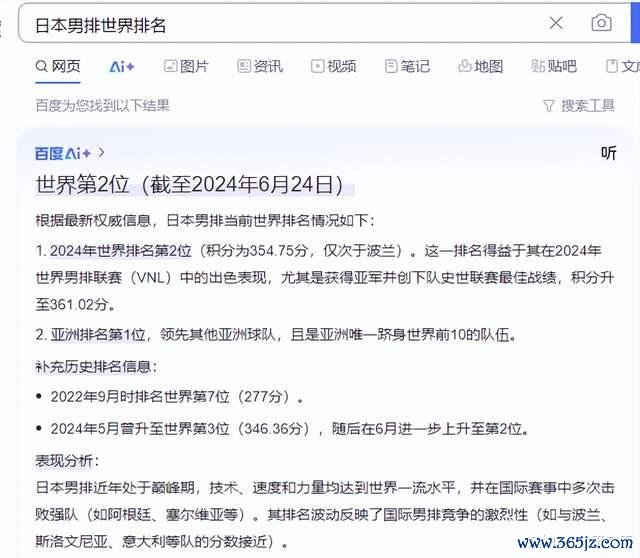Click the text 亚洲排名第1位
Image resolution: width=640 pixels, height=558 pixels.
tap(98, 335)
